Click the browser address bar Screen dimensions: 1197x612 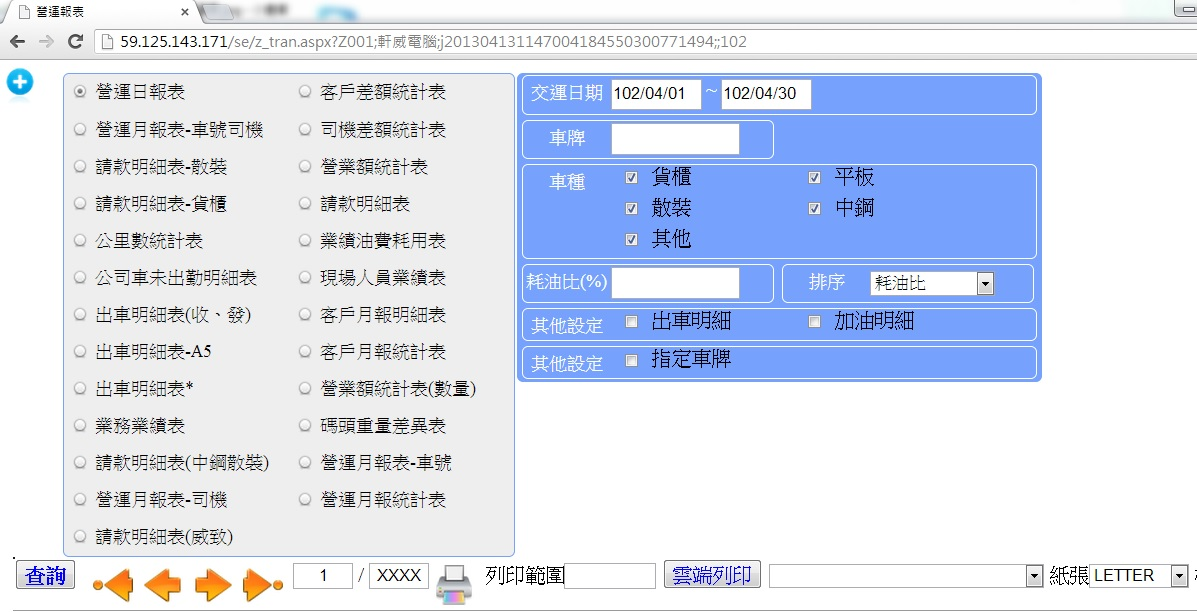(641, 42)
